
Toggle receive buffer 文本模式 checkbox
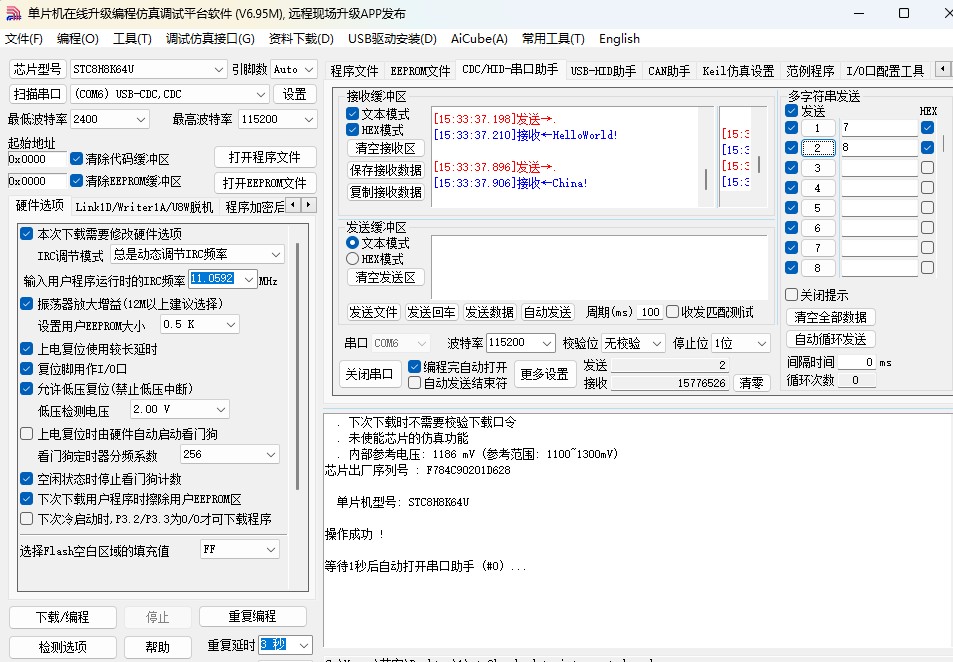353,114
